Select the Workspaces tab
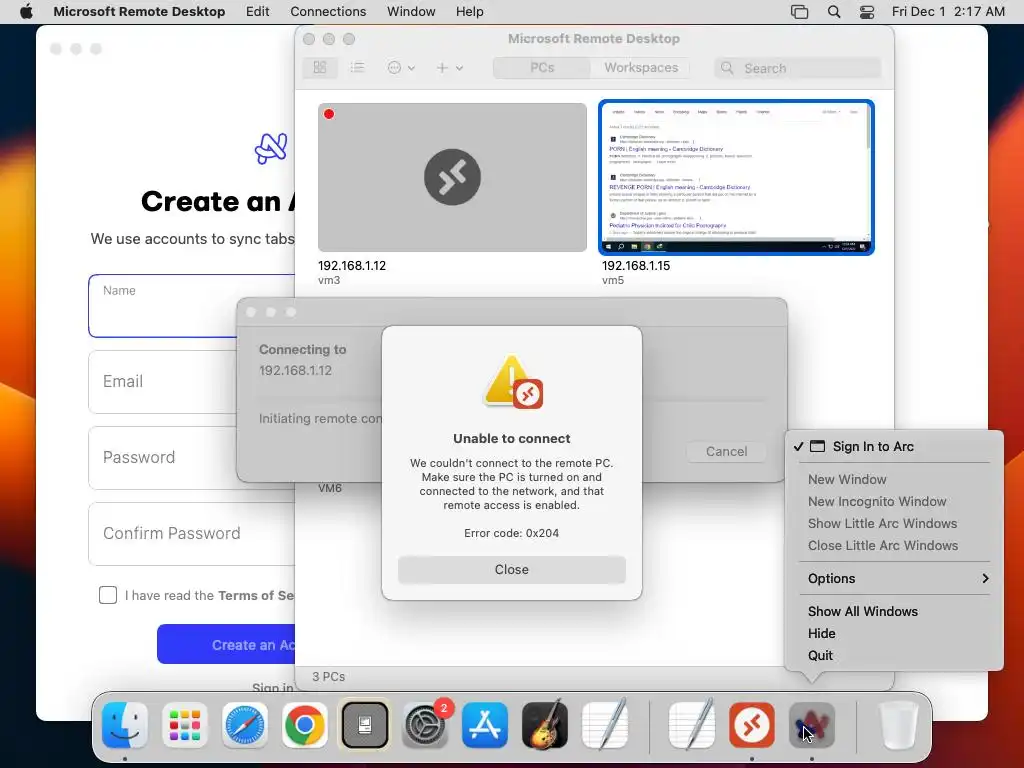Viewport: 1024px width, 768px height. click(641, 67)
